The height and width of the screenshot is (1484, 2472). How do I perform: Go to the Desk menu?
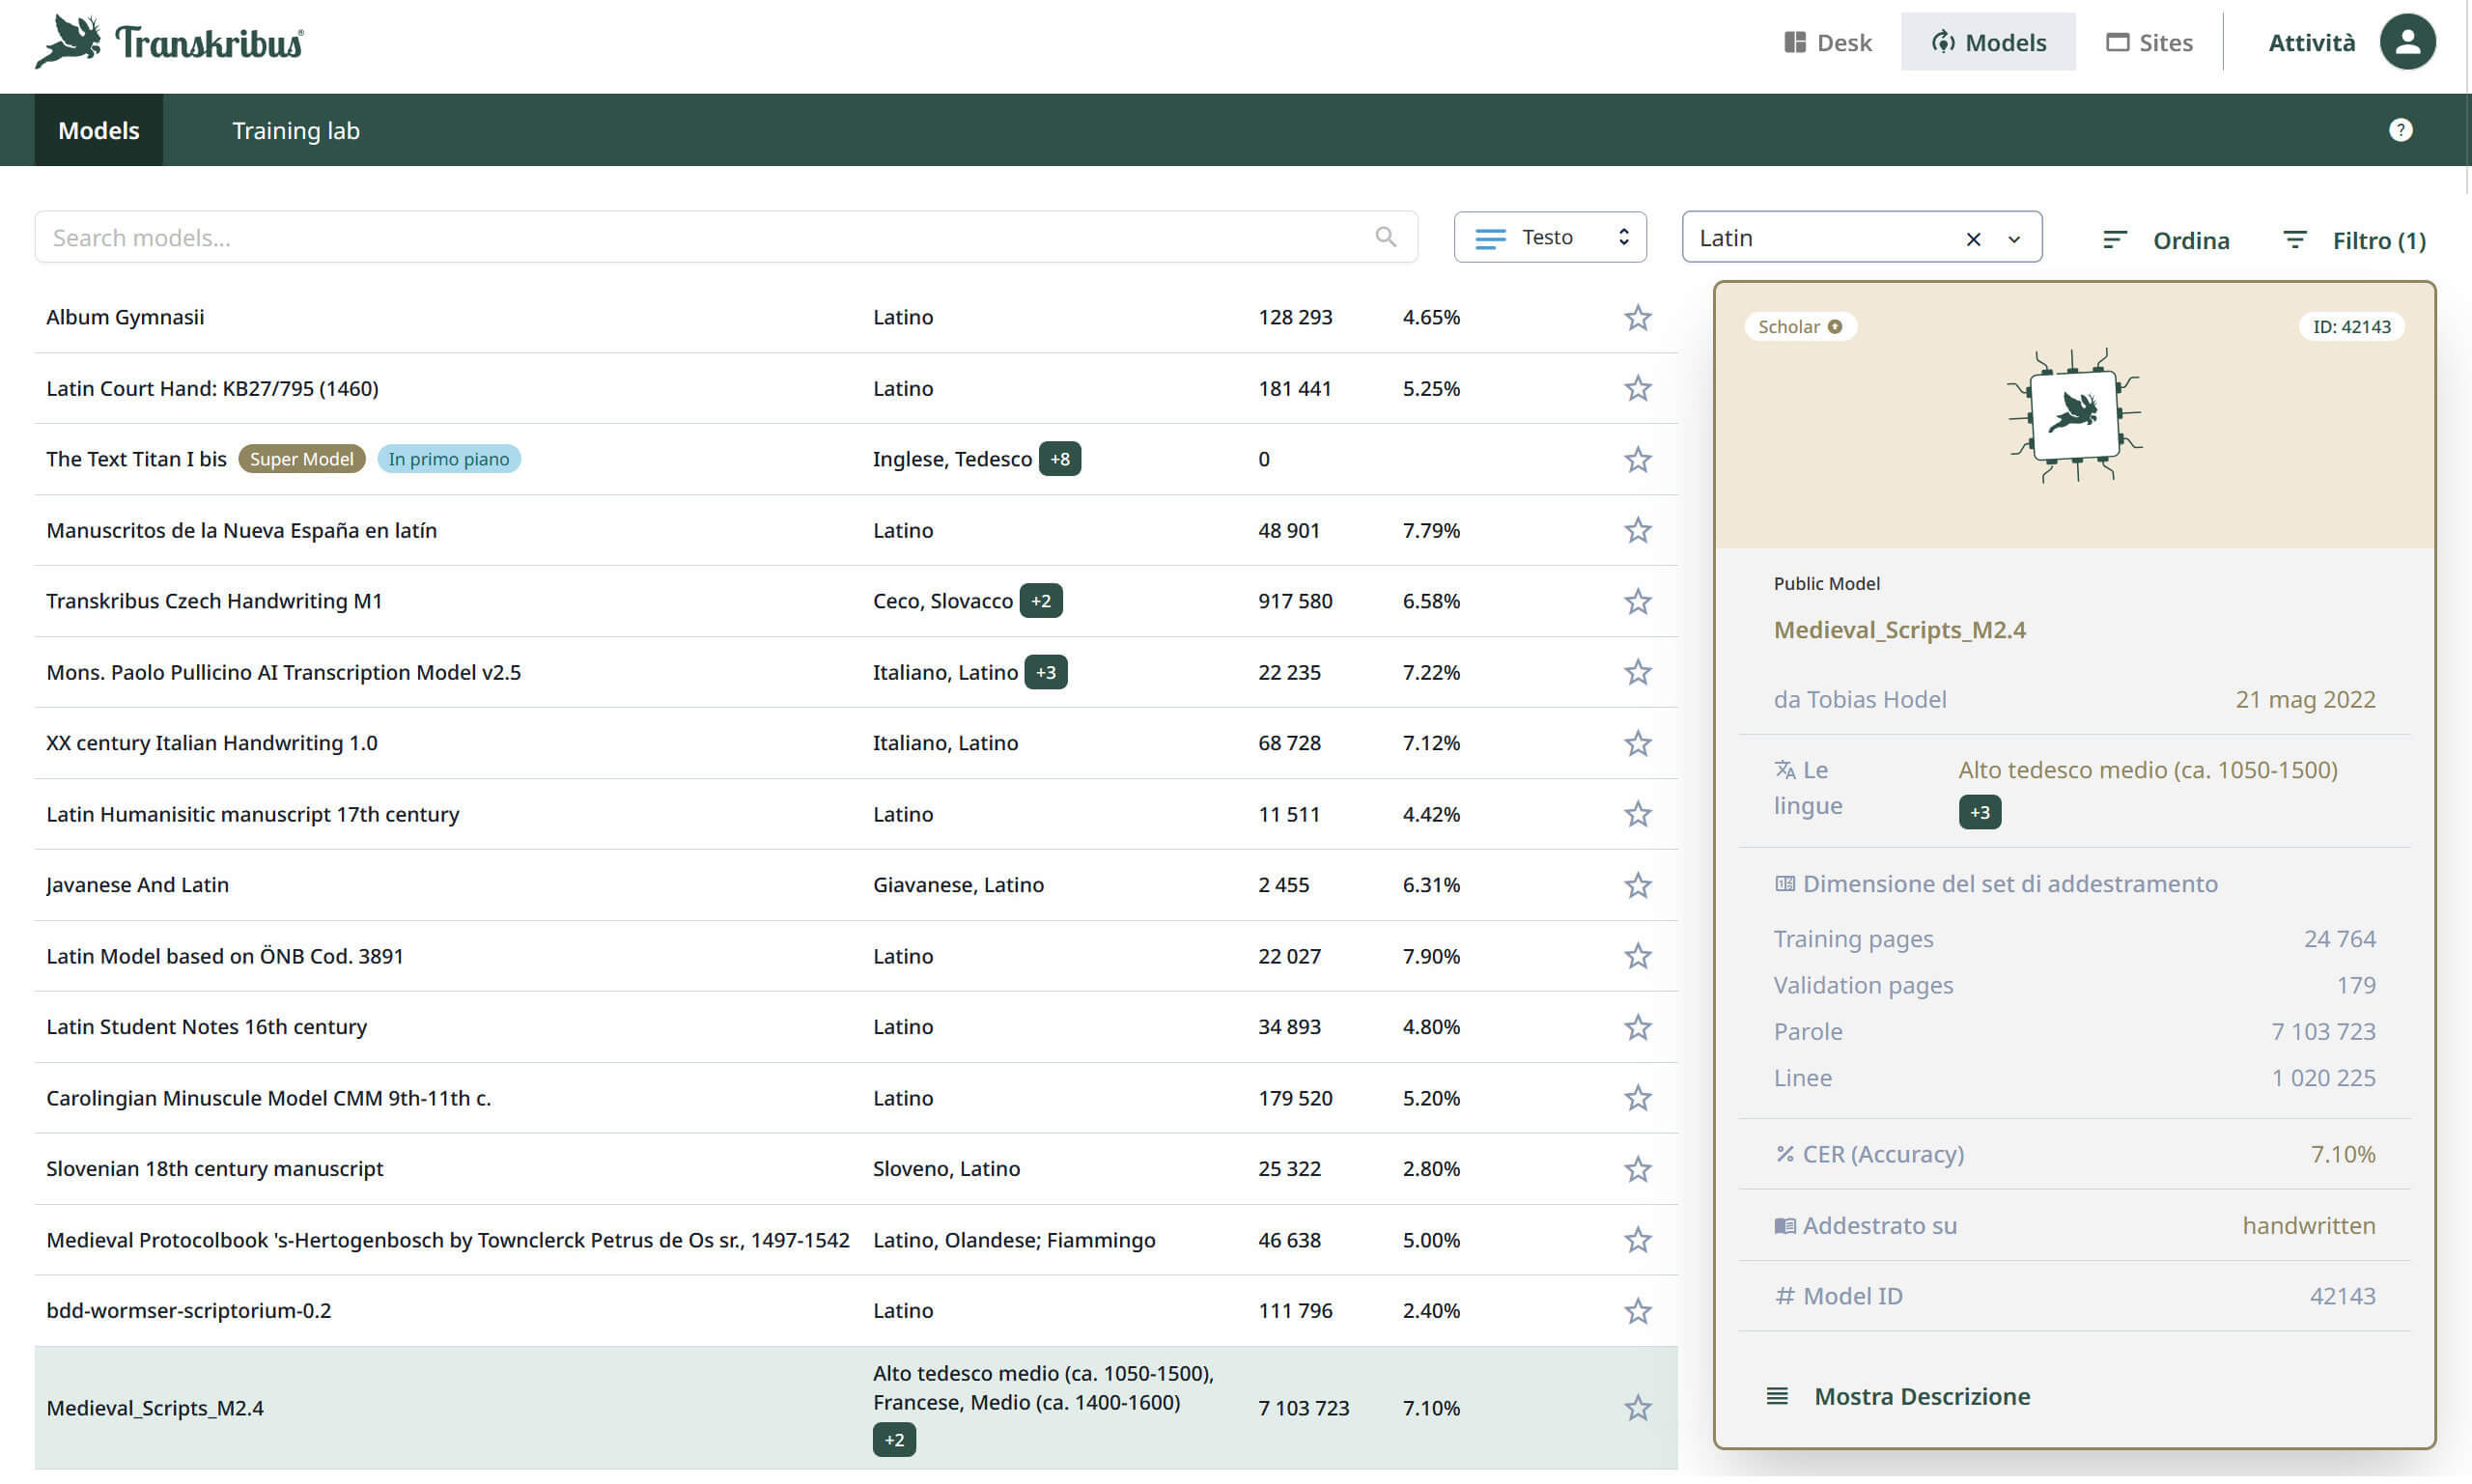1827,42
